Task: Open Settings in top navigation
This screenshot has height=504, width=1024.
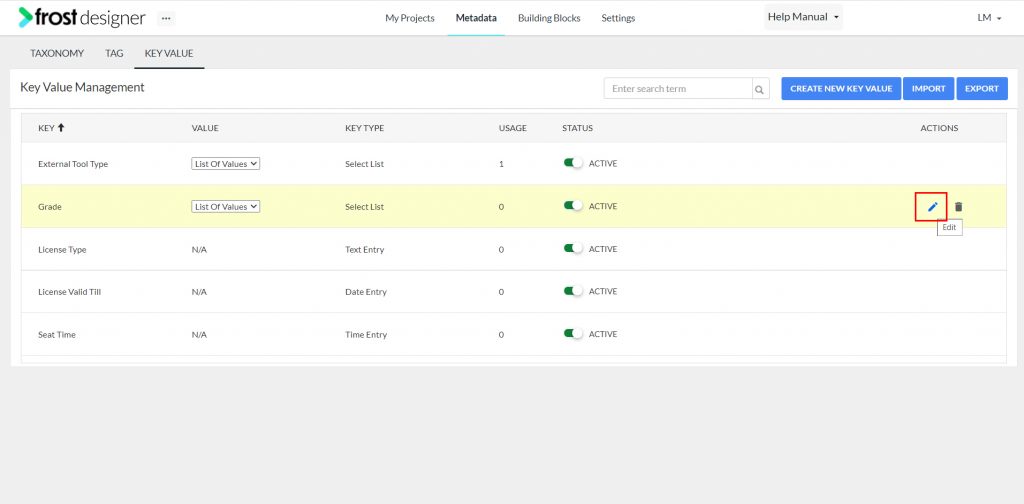Action: click(x=618, y=18)
